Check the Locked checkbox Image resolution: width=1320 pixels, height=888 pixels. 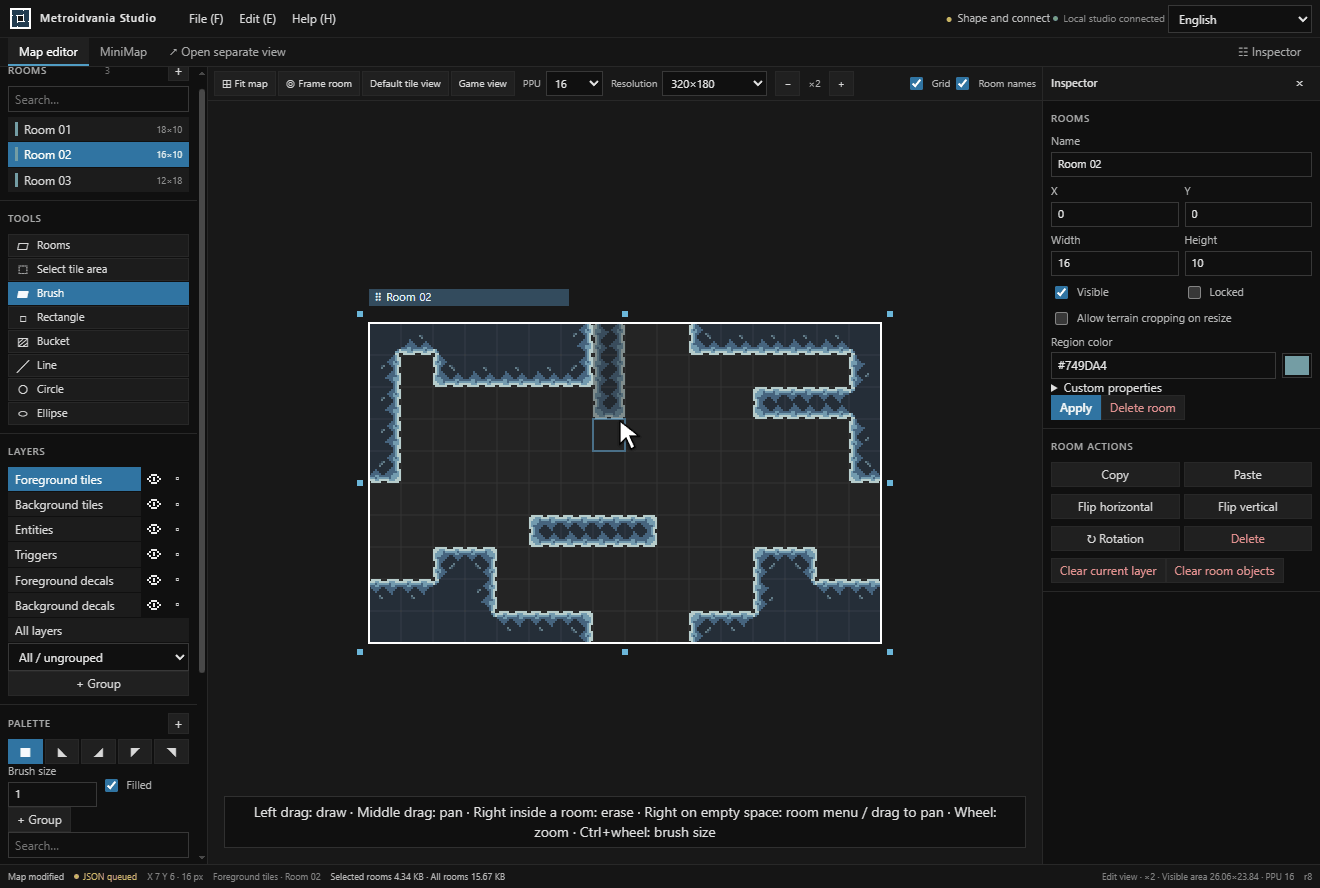point(1194,292)
